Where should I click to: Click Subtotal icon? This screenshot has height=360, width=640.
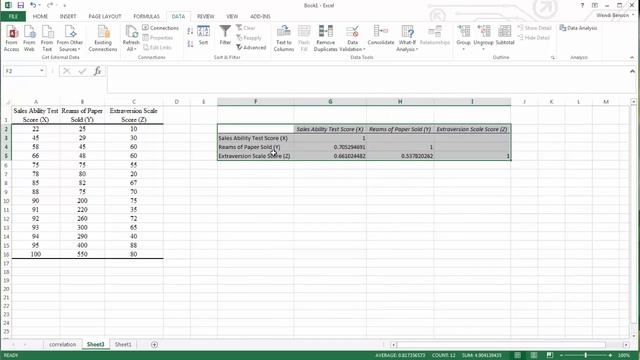(x=505, y=36)
